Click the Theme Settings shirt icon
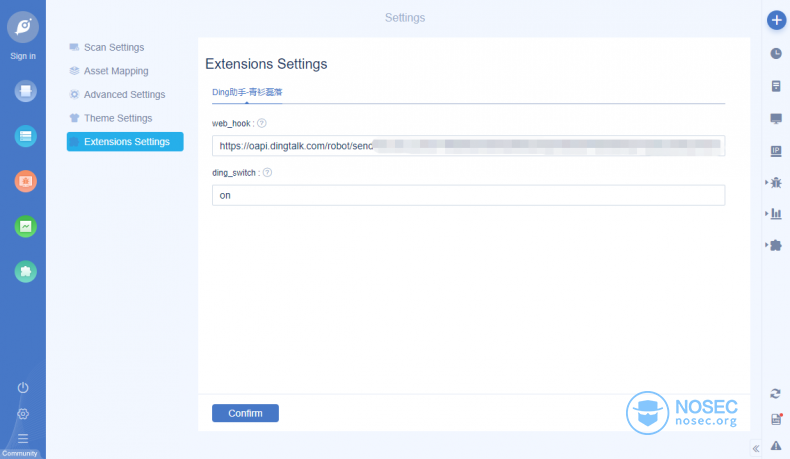 [74, 118]
